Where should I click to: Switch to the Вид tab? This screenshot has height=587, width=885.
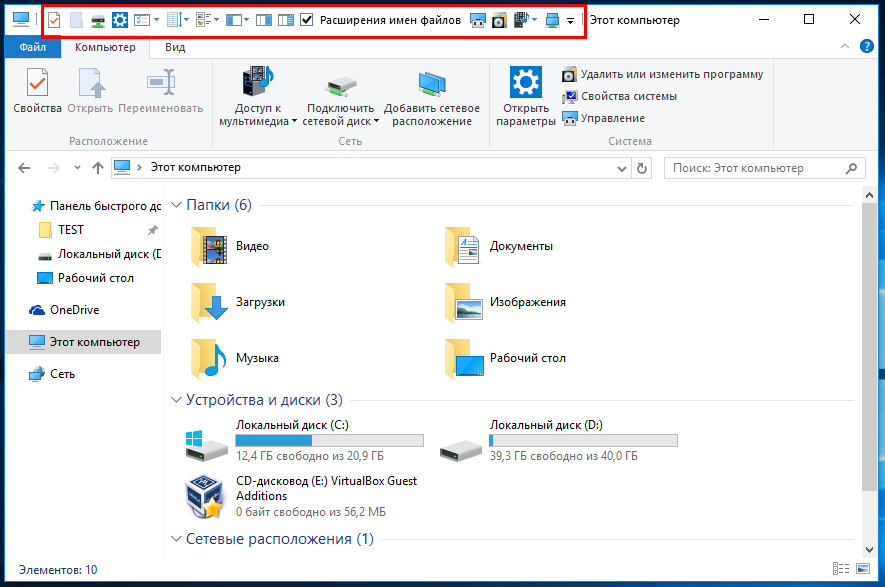pyautogui.click(x=175, y=47)
